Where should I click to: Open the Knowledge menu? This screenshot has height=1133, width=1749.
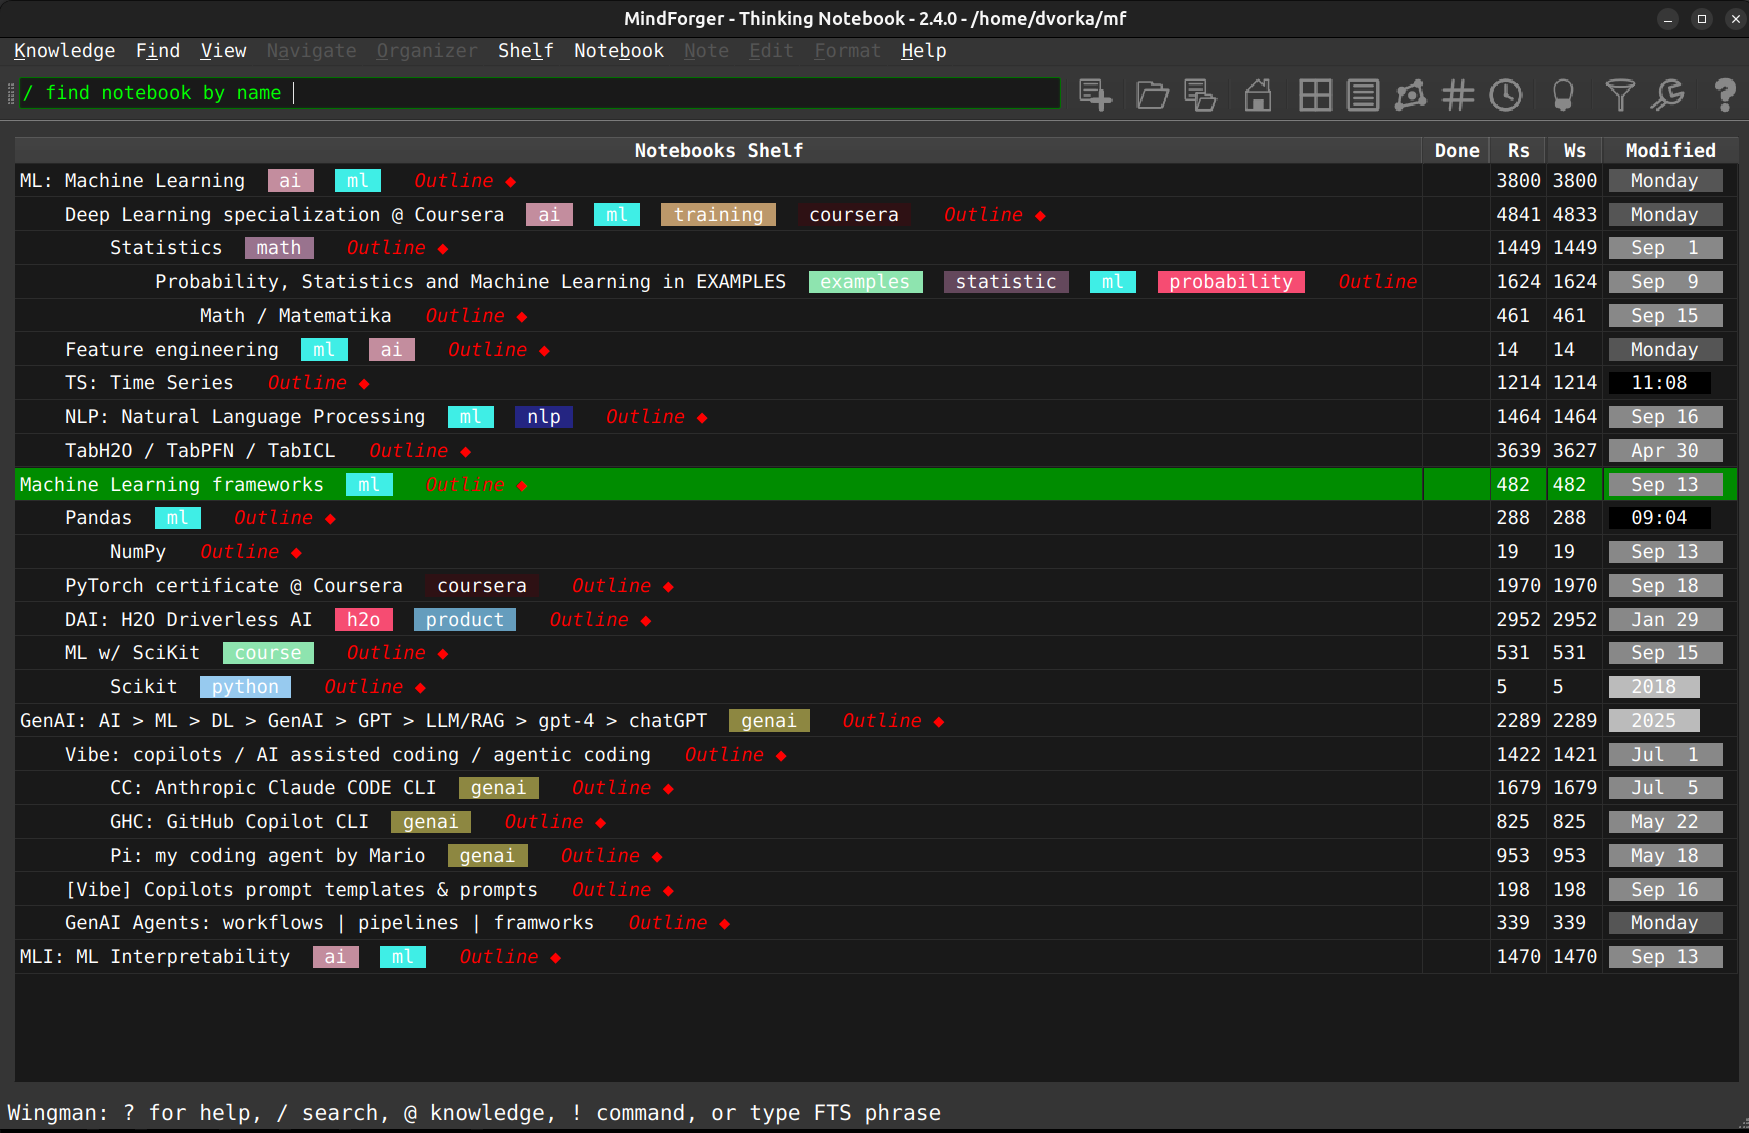pyautogui.click(x=65, y=51)
